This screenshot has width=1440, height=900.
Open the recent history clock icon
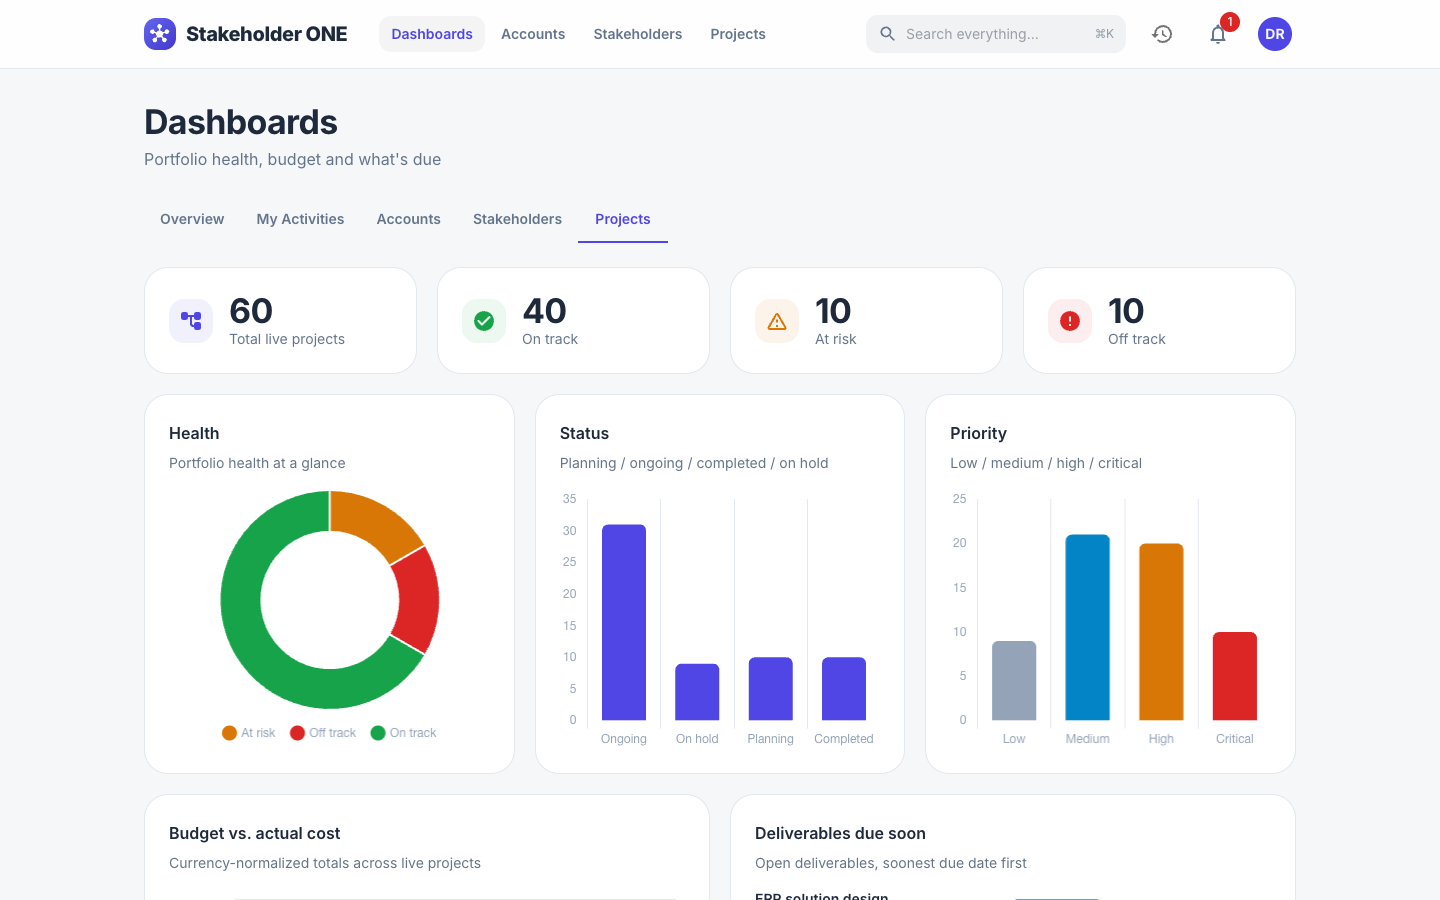(1162, 34)
